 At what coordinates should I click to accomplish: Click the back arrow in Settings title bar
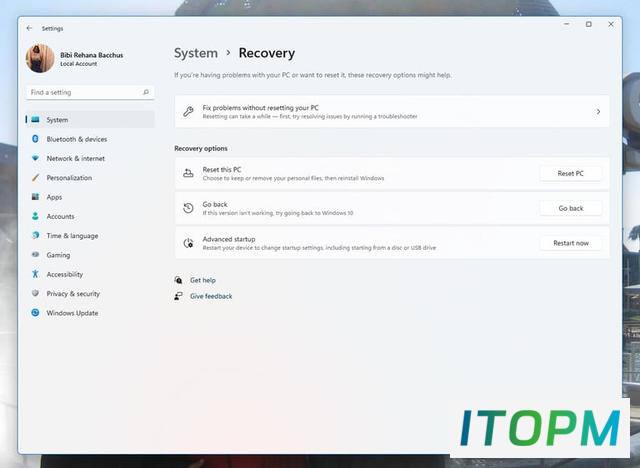29,28
